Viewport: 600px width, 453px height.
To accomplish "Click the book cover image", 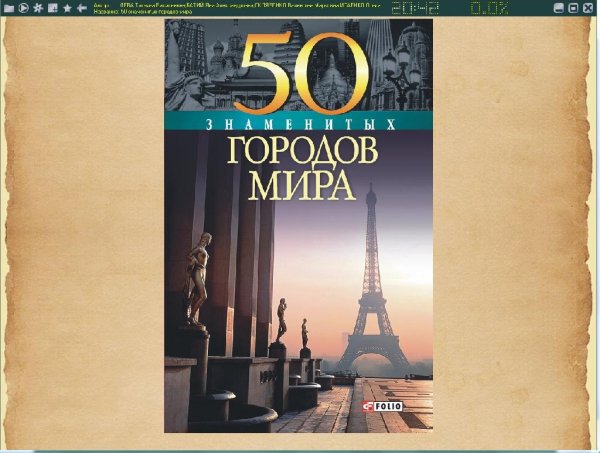I will 298,226.
